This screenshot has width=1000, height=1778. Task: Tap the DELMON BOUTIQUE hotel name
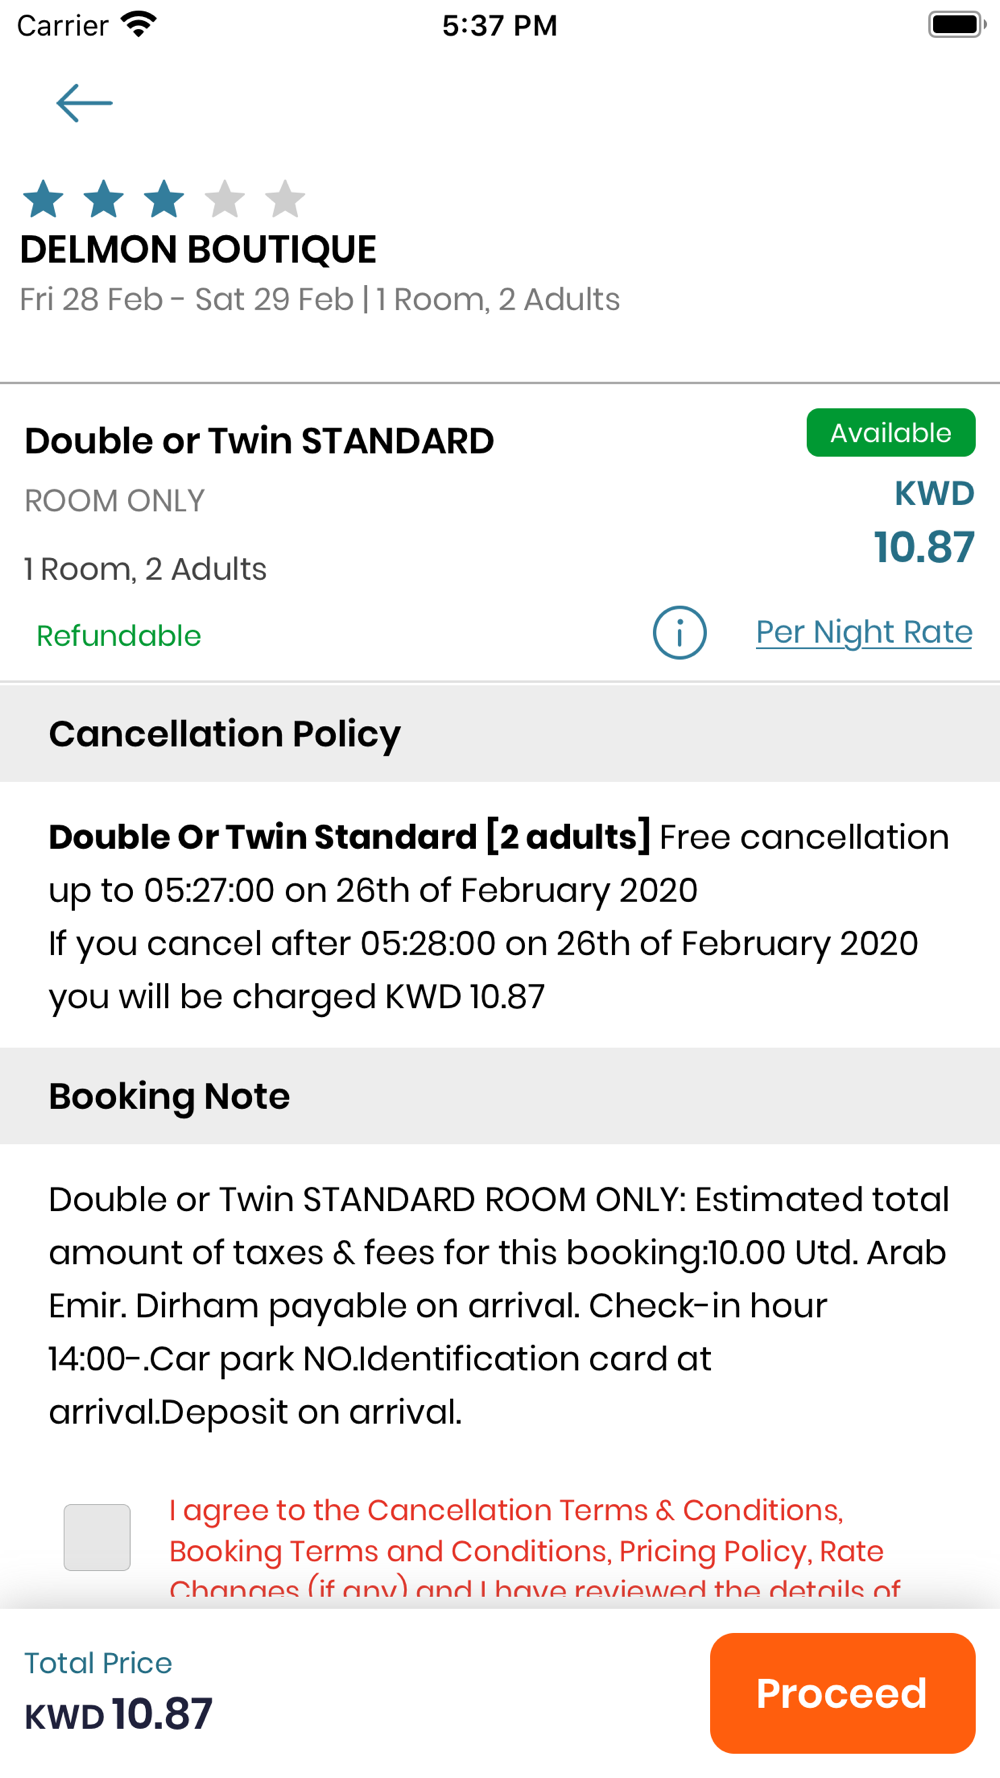pos(198,249)
